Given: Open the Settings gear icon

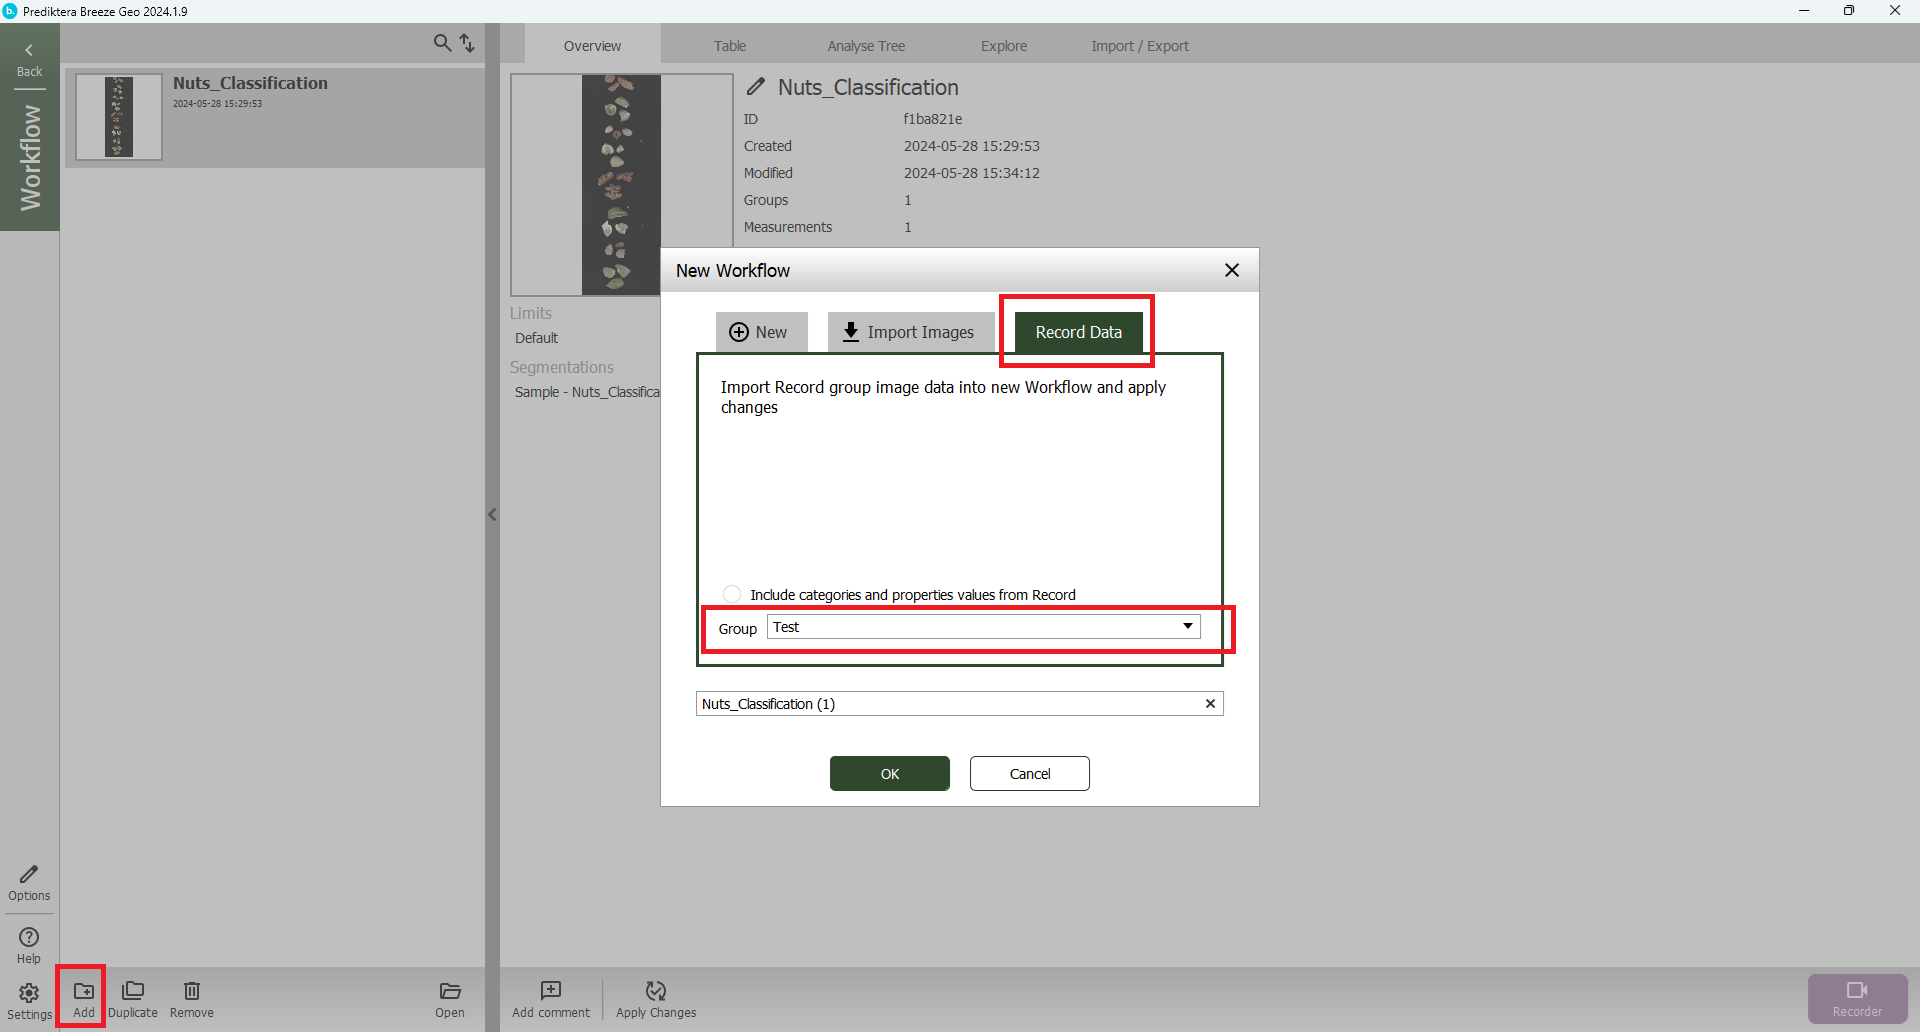Looking at the screenshot, I should pyautogui.click(x=29, y=993).
